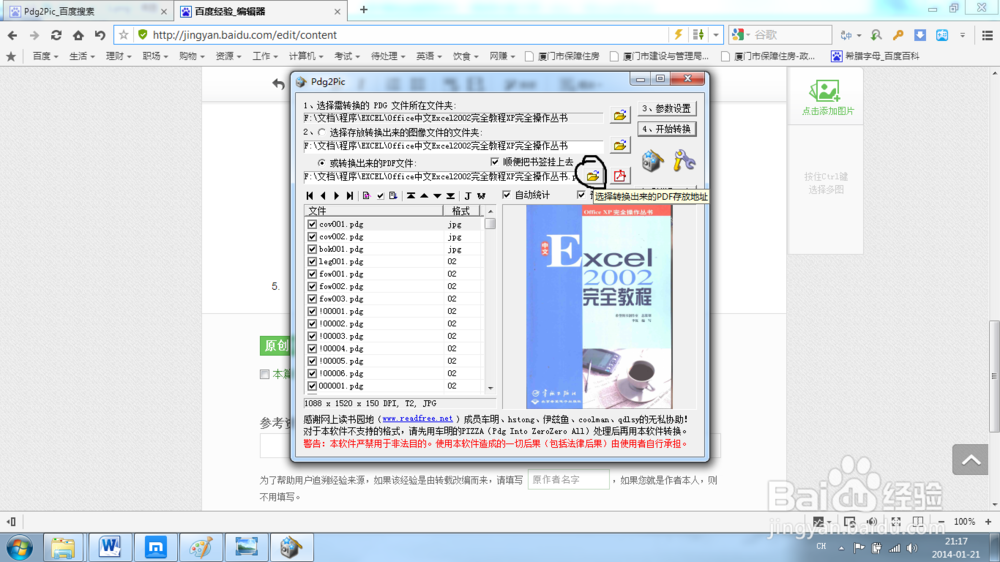Click the PDF output path field
This screenshot has width=1000, height=562.
coord(441,177)
